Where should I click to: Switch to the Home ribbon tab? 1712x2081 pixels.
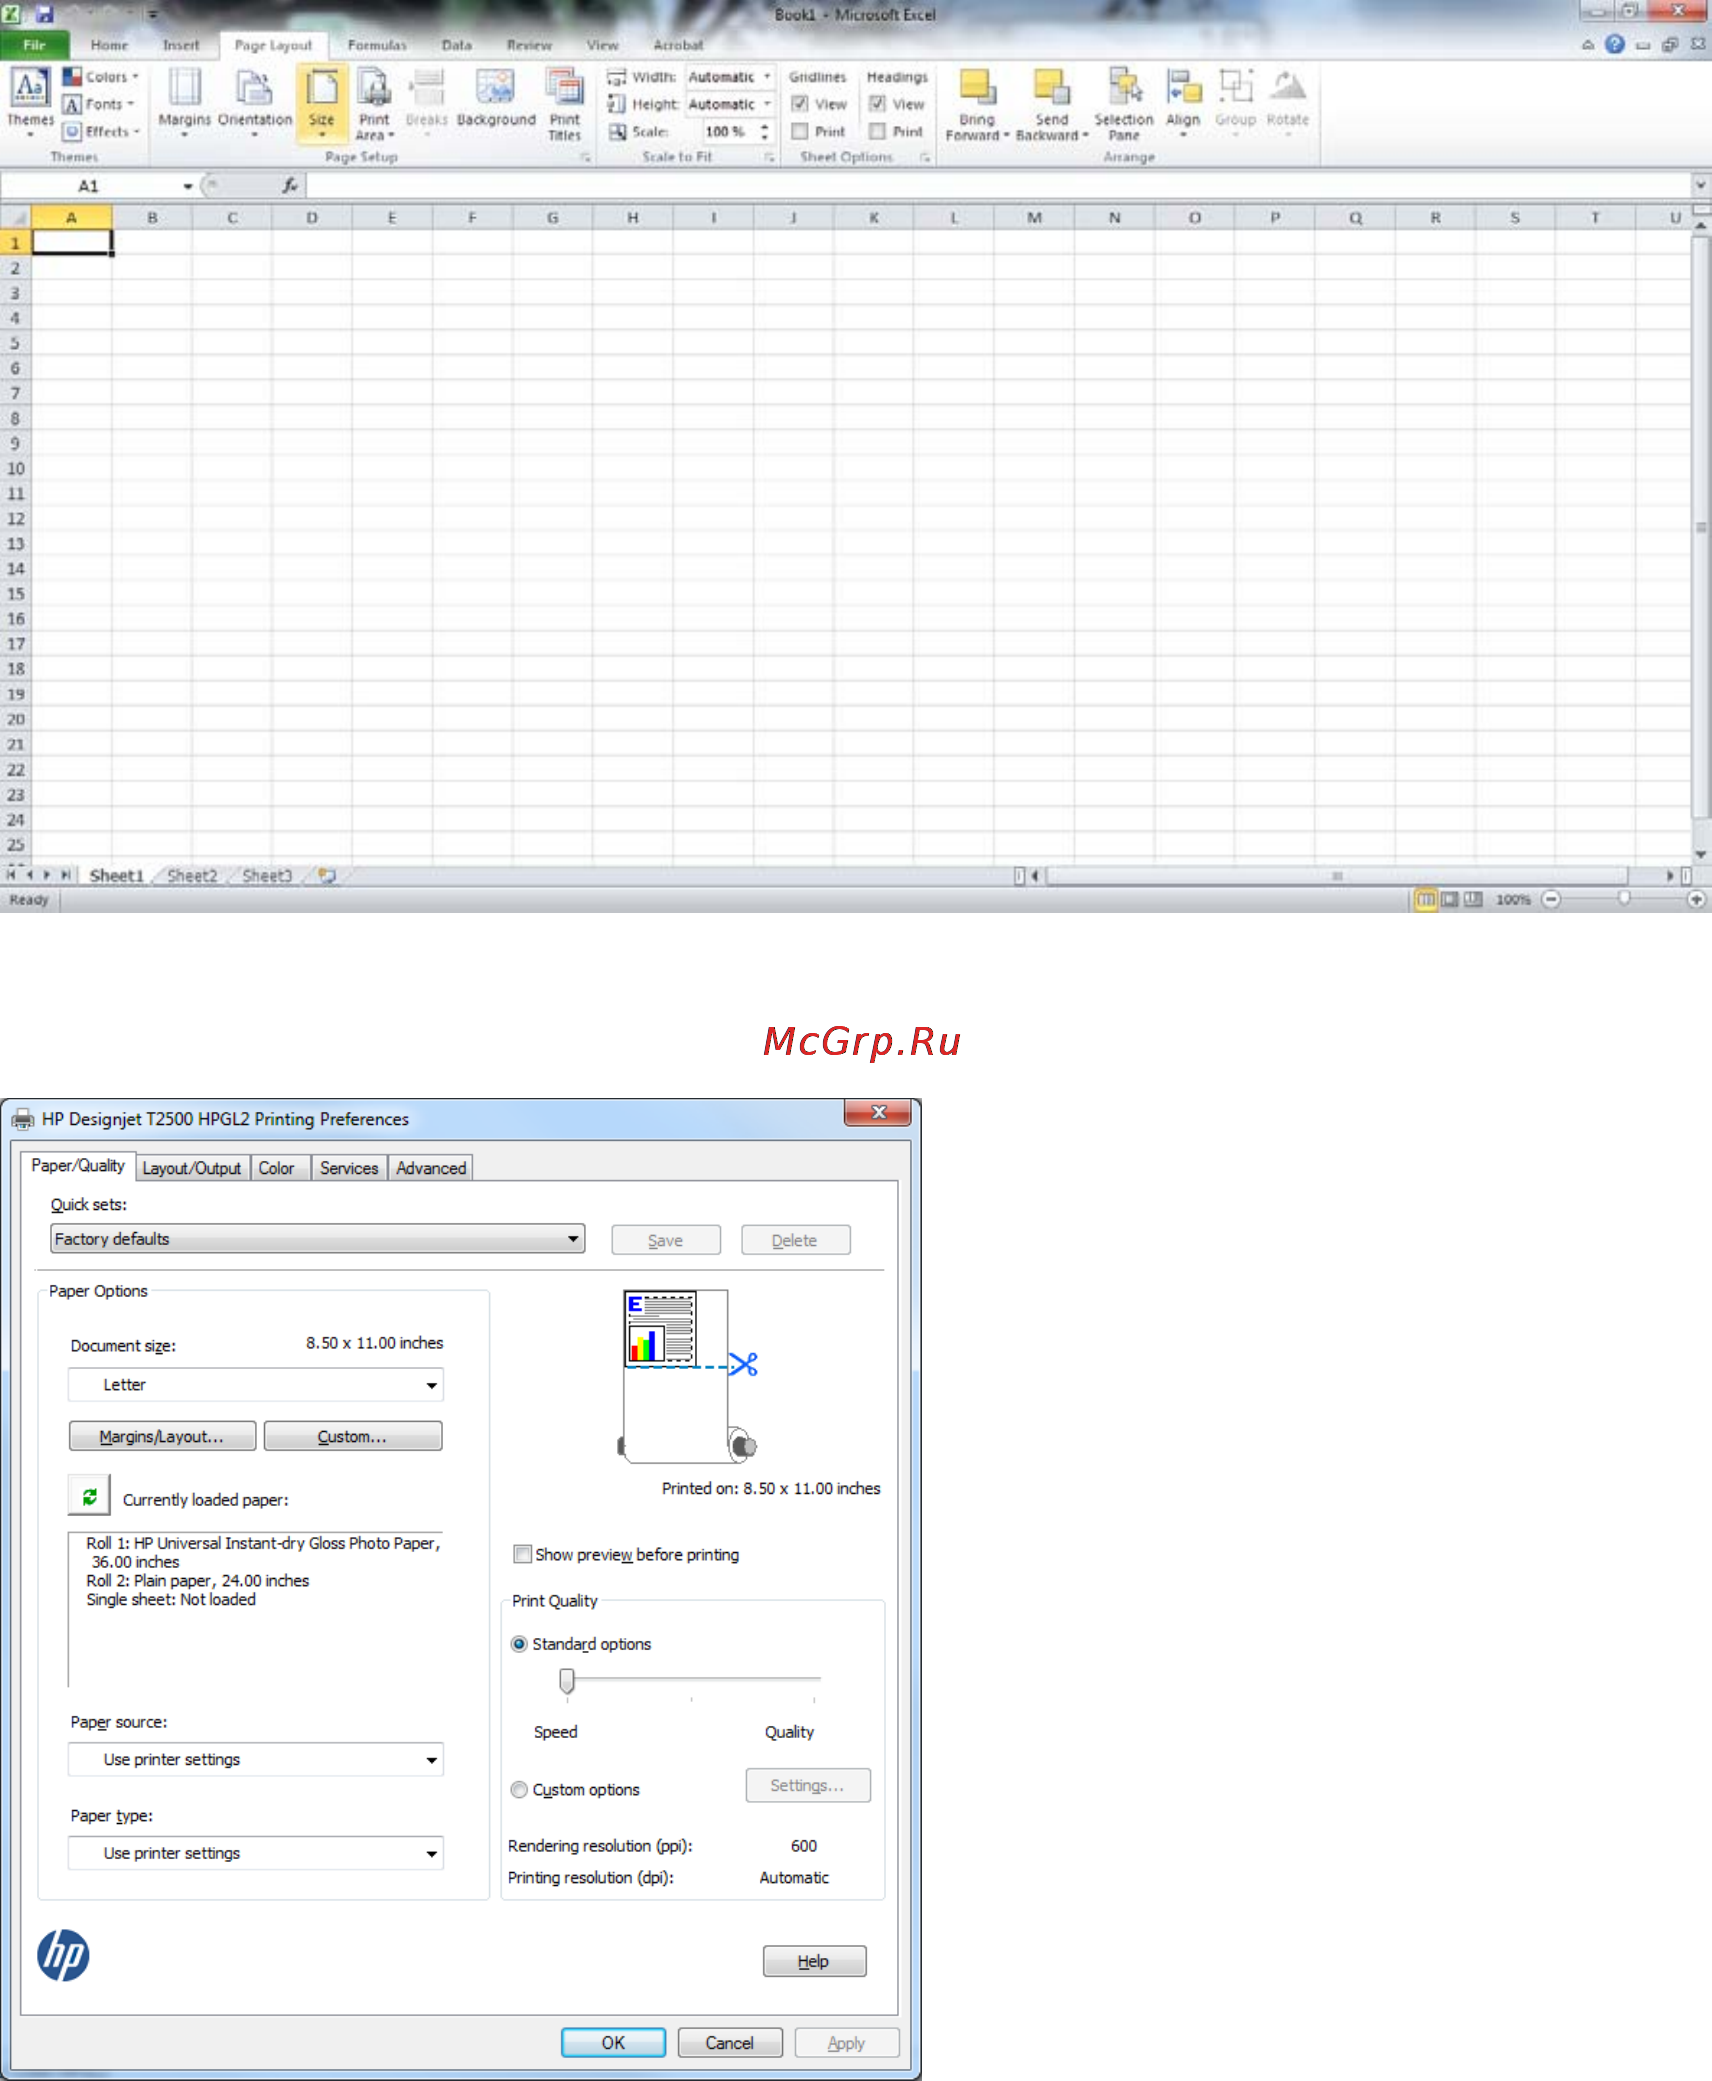click(109, 45)
